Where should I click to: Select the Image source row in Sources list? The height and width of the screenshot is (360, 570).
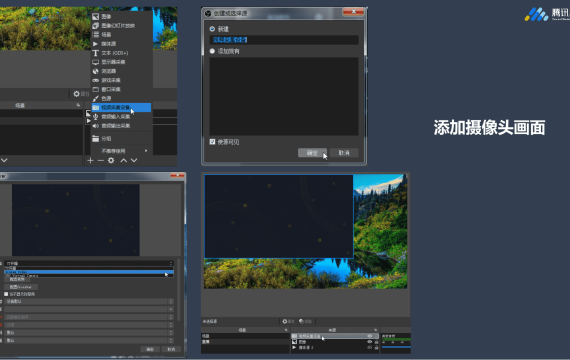[x=335, y=342]
